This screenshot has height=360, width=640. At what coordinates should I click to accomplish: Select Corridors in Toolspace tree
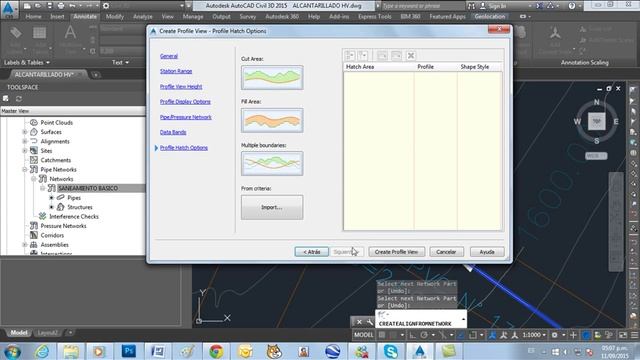tap(52, 235)
